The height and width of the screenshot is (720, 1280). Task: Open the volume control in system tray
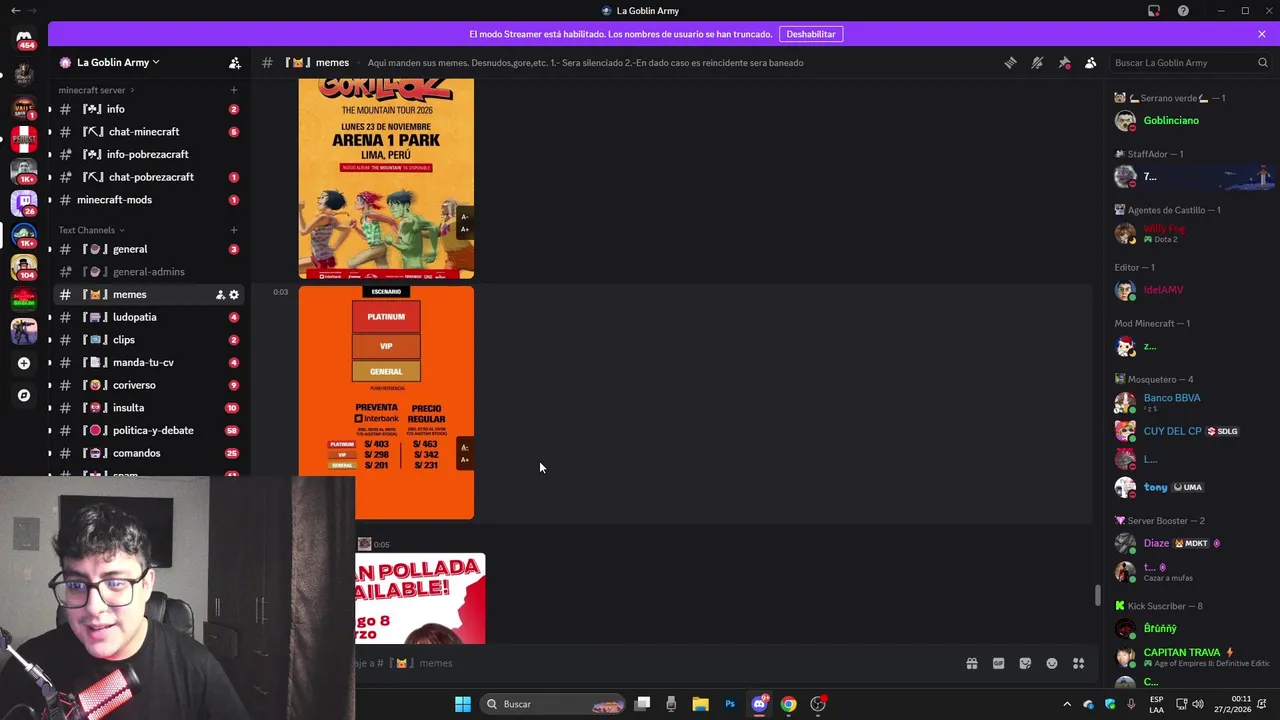click(x=1197, y=704)
